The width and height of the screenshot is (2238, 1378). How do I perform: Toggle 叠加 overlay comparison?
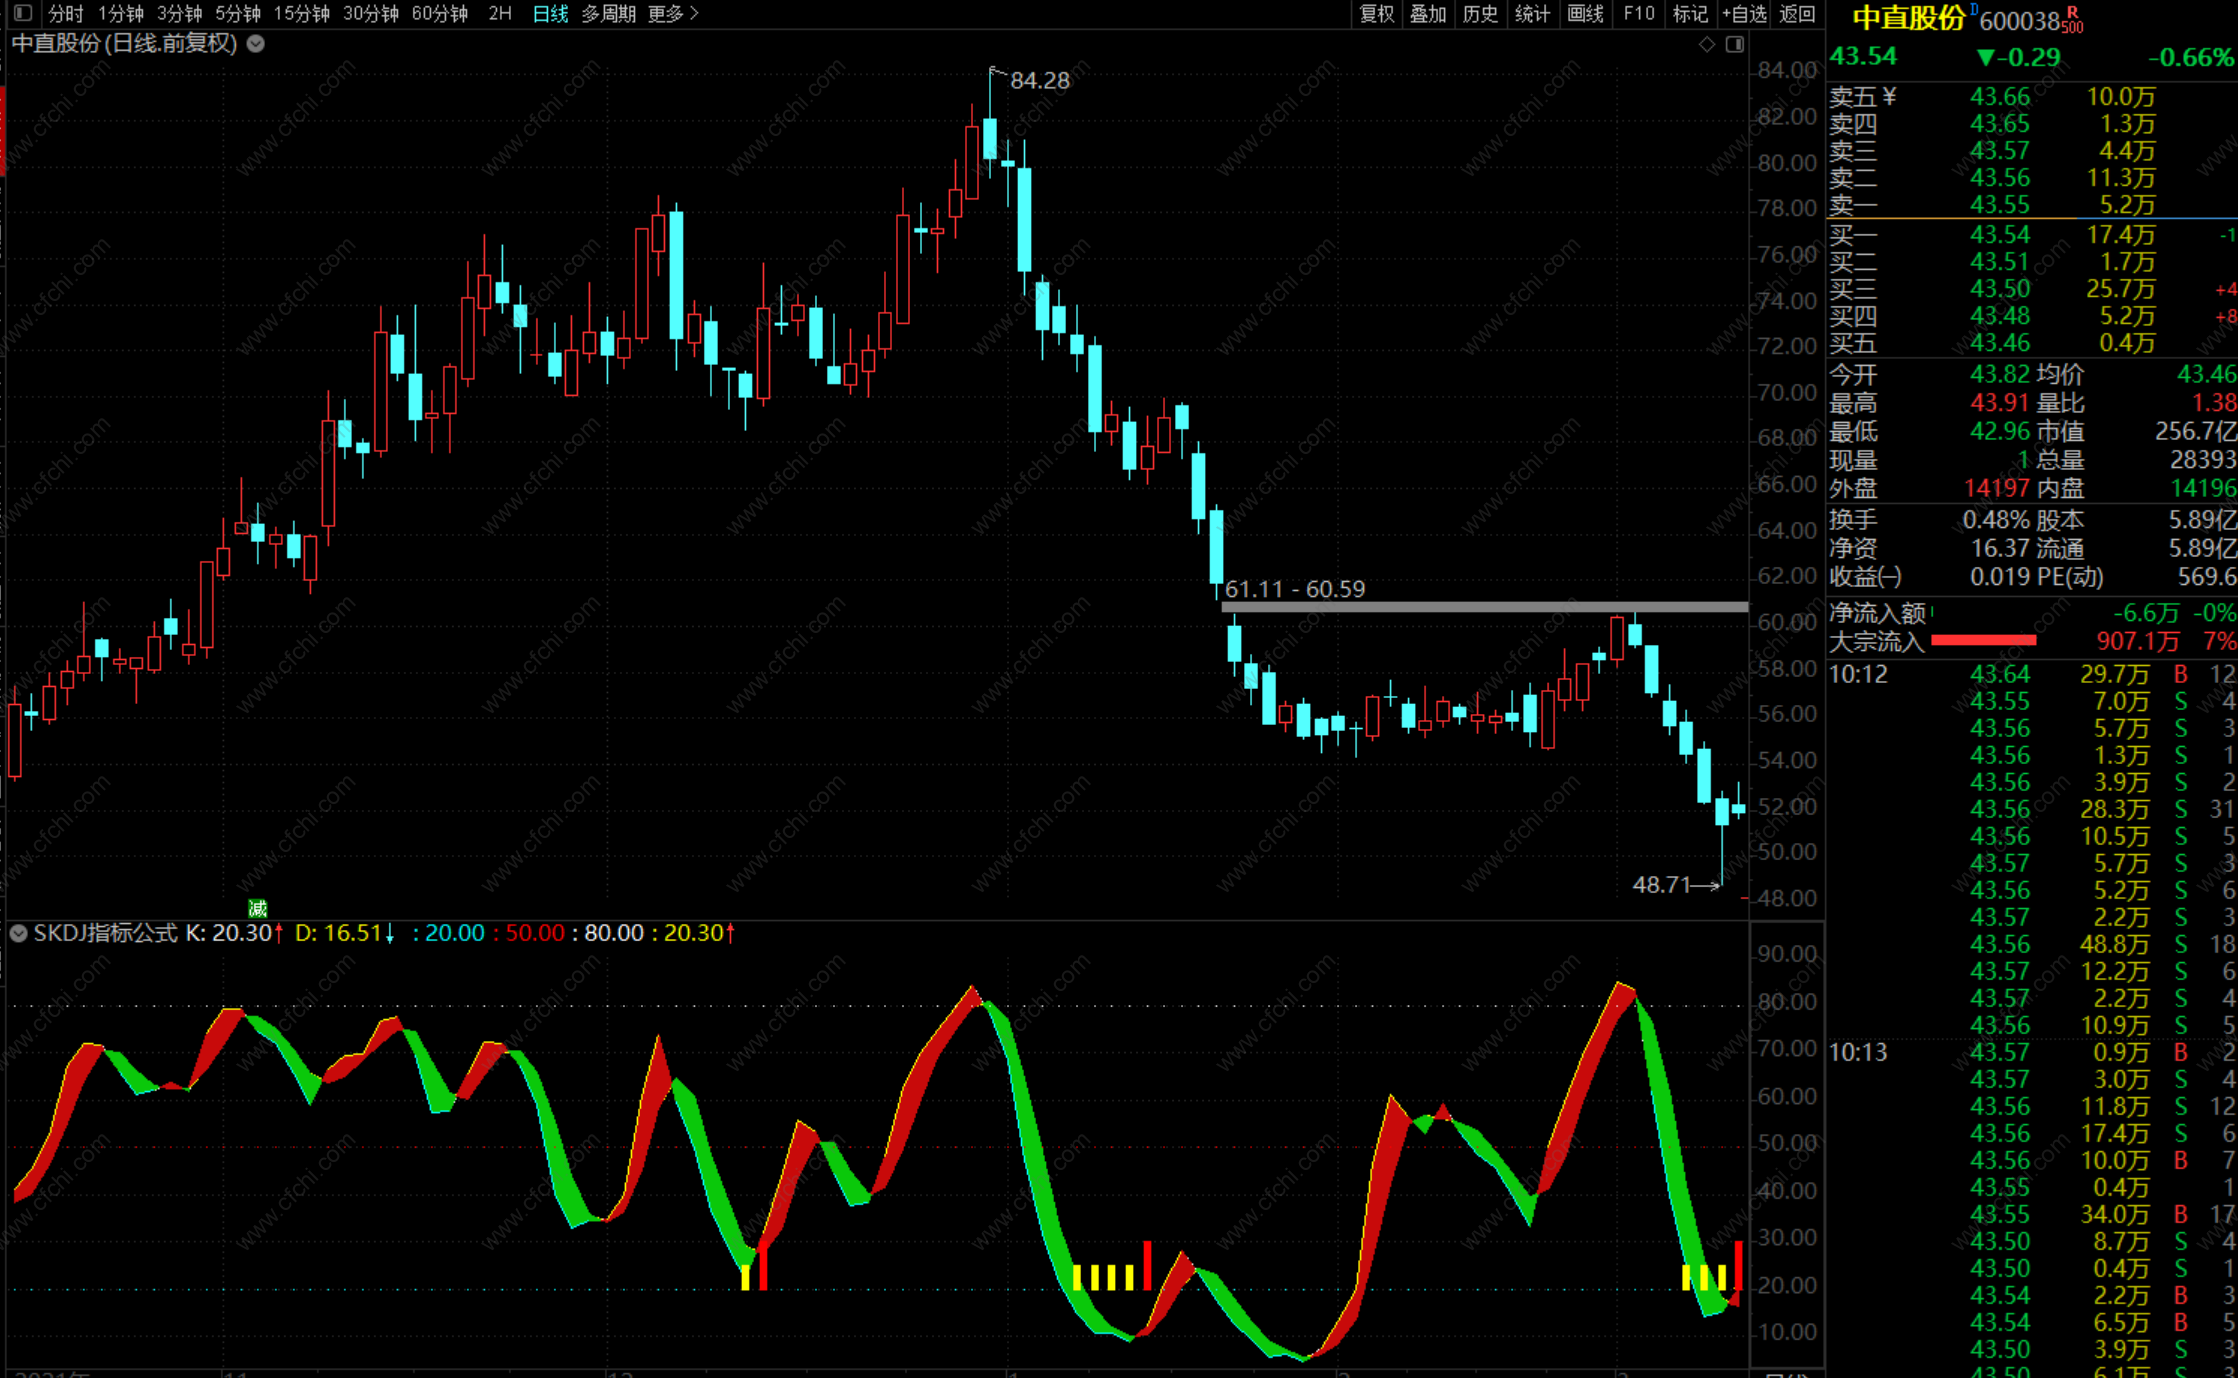pos(1428,14)
